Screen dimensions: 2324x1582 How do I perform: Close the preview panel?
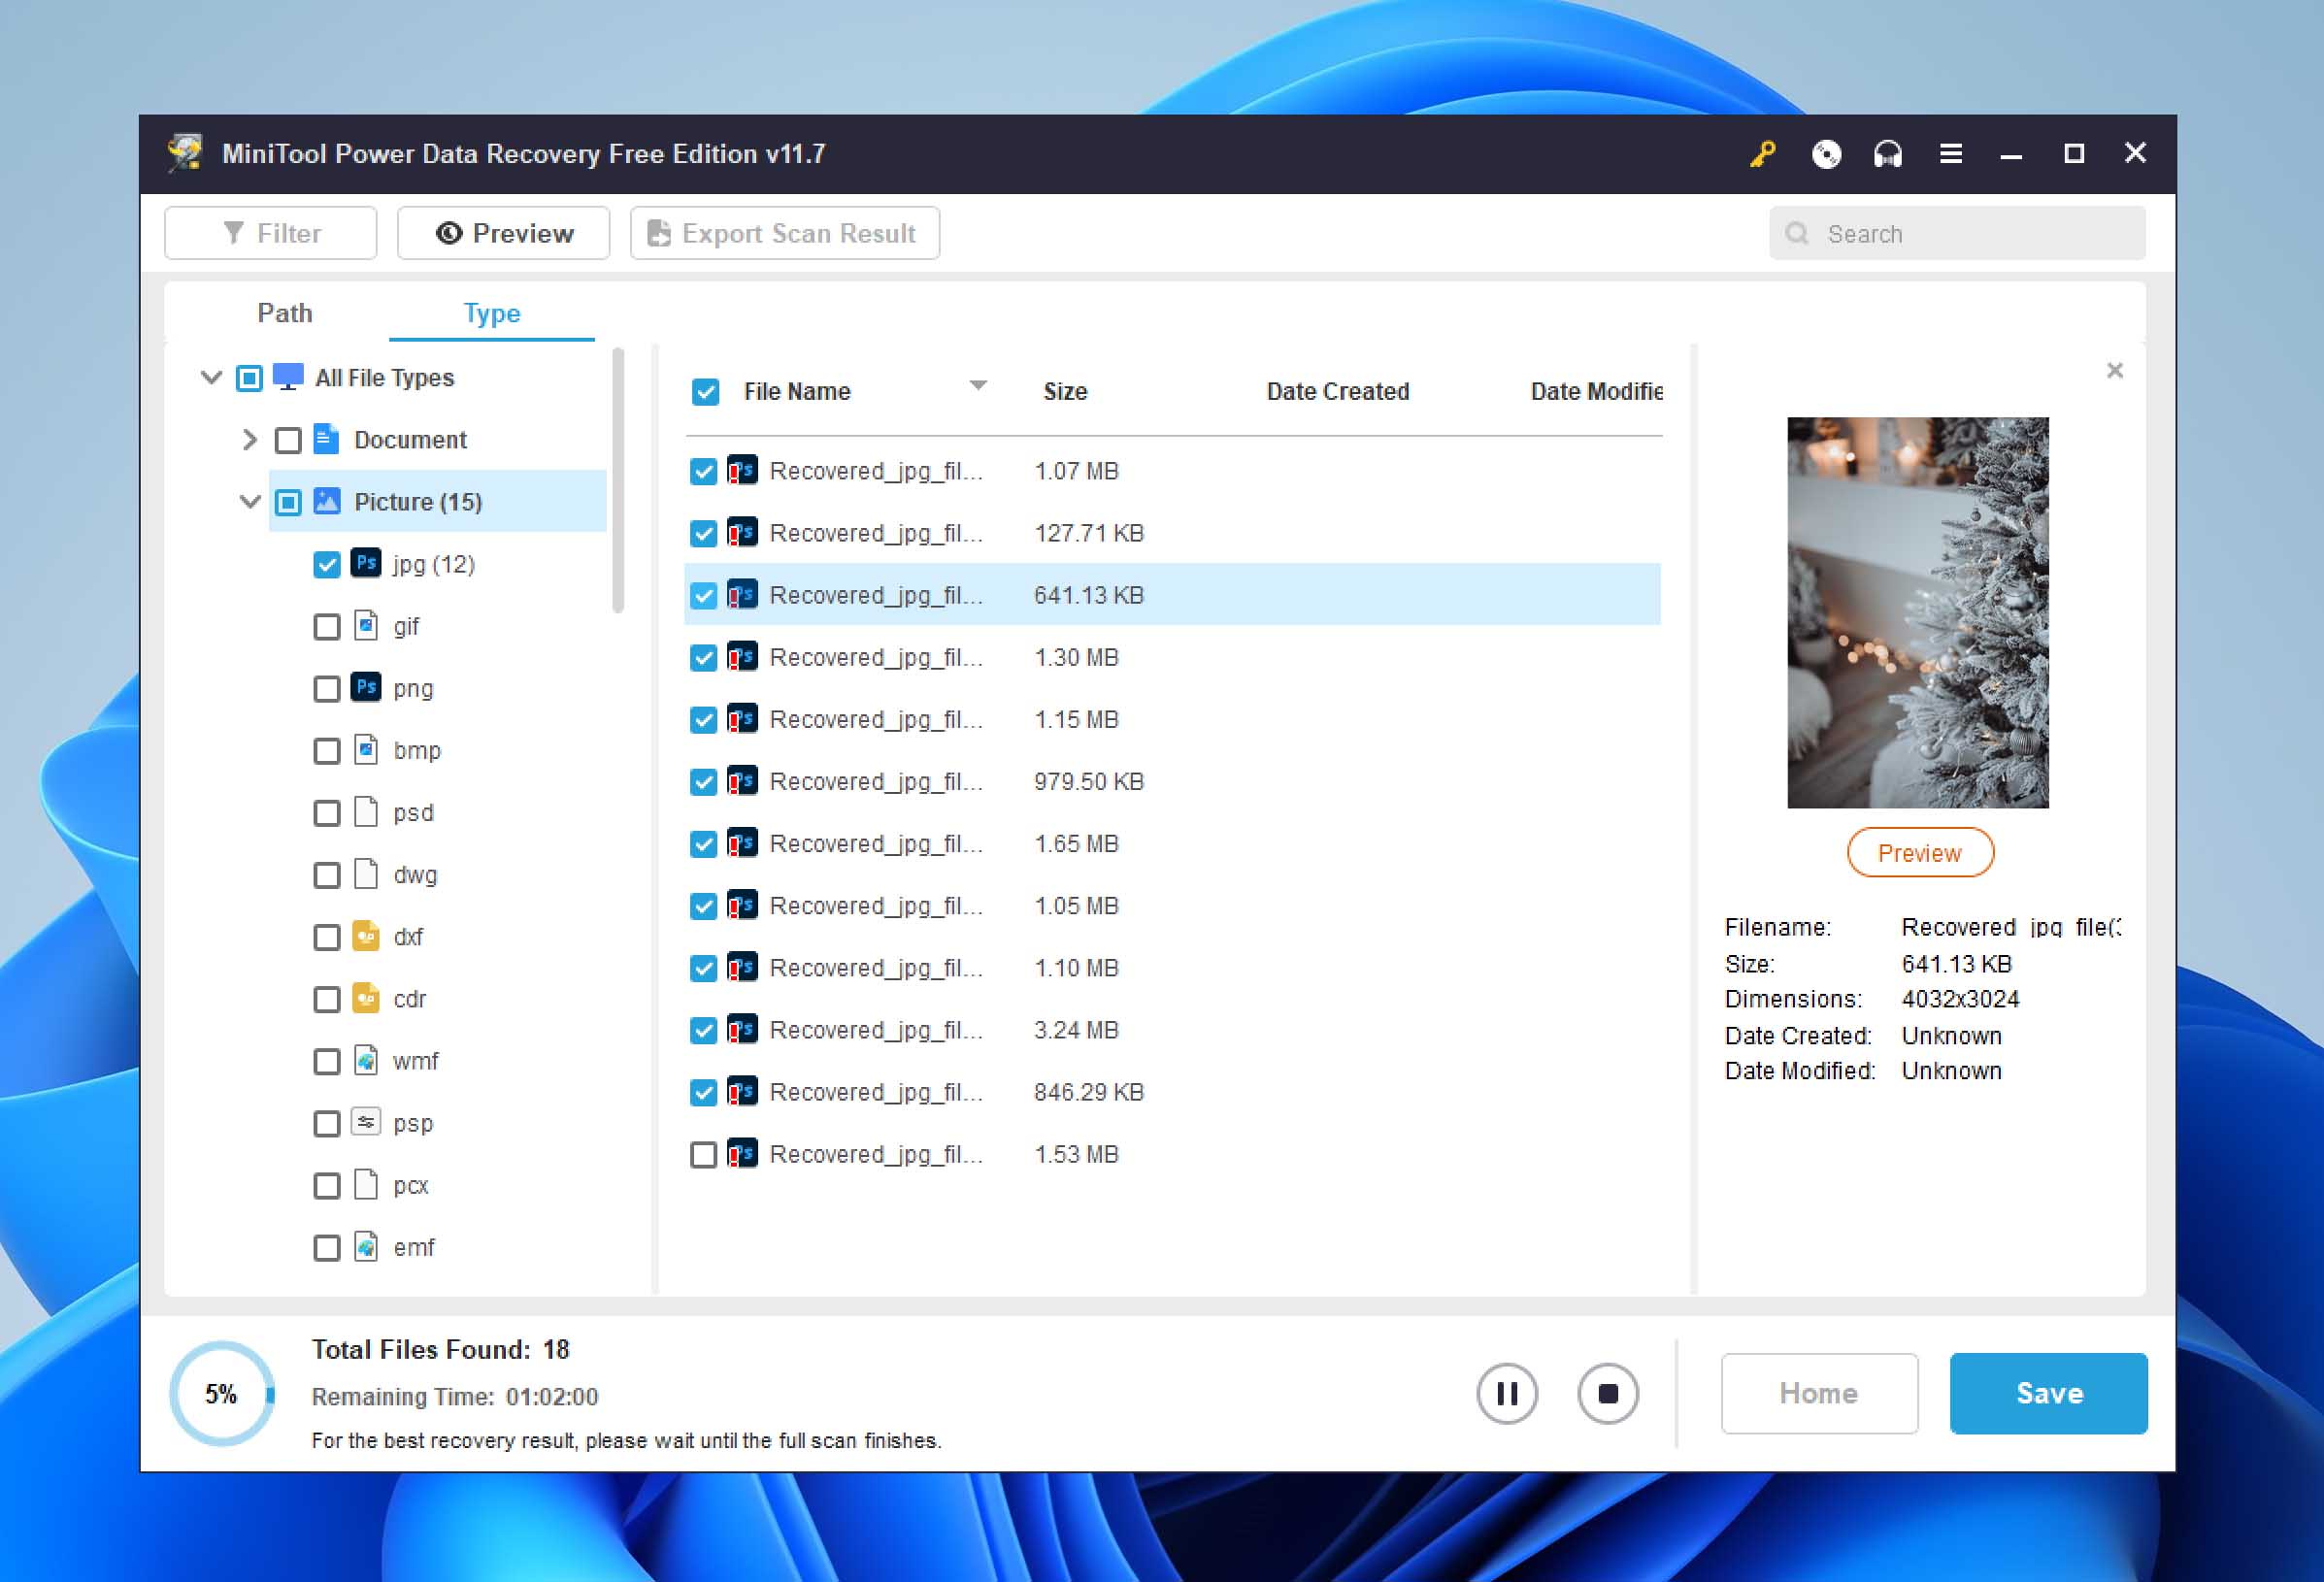[x=2114, y=370]
